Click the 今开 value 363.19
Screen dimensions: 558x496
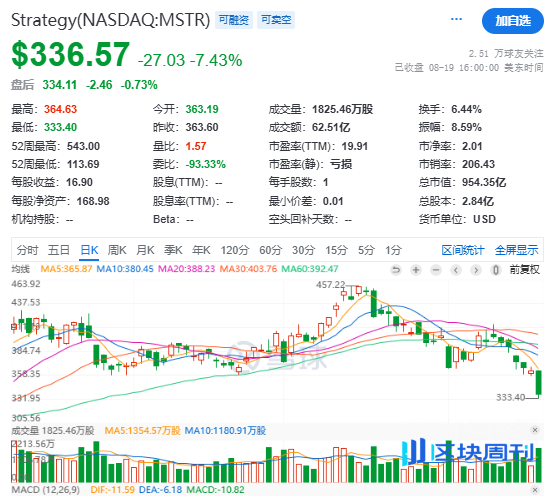[x=202, y=109]
